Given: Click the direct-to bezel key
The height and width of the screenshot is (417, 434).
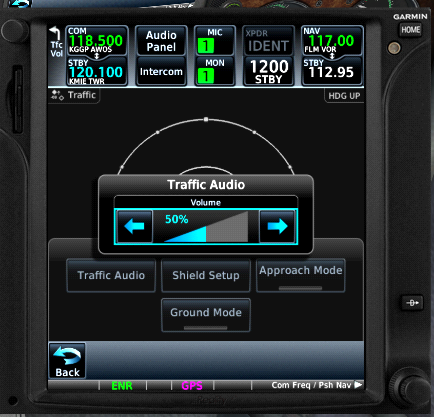Looking at the screenshot, I should pyautogui.click(x=412, y=303).
